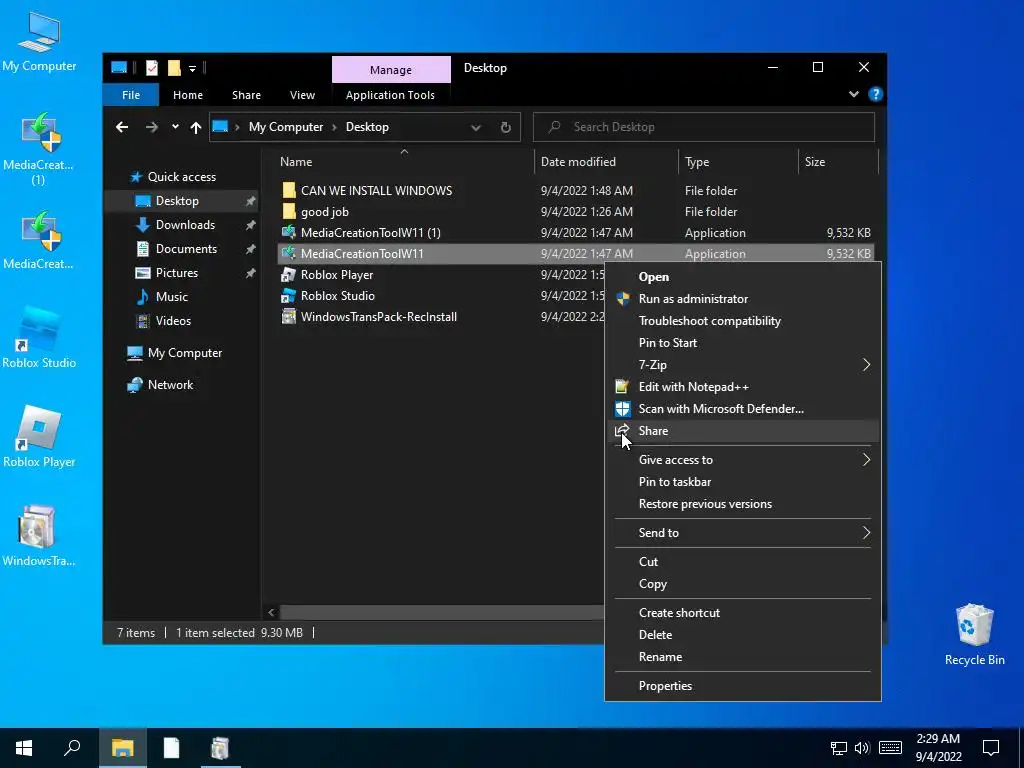The height and width of the screenshot is (768, 1024).
Task: Open the File ribbon tab
Action: 131,95
